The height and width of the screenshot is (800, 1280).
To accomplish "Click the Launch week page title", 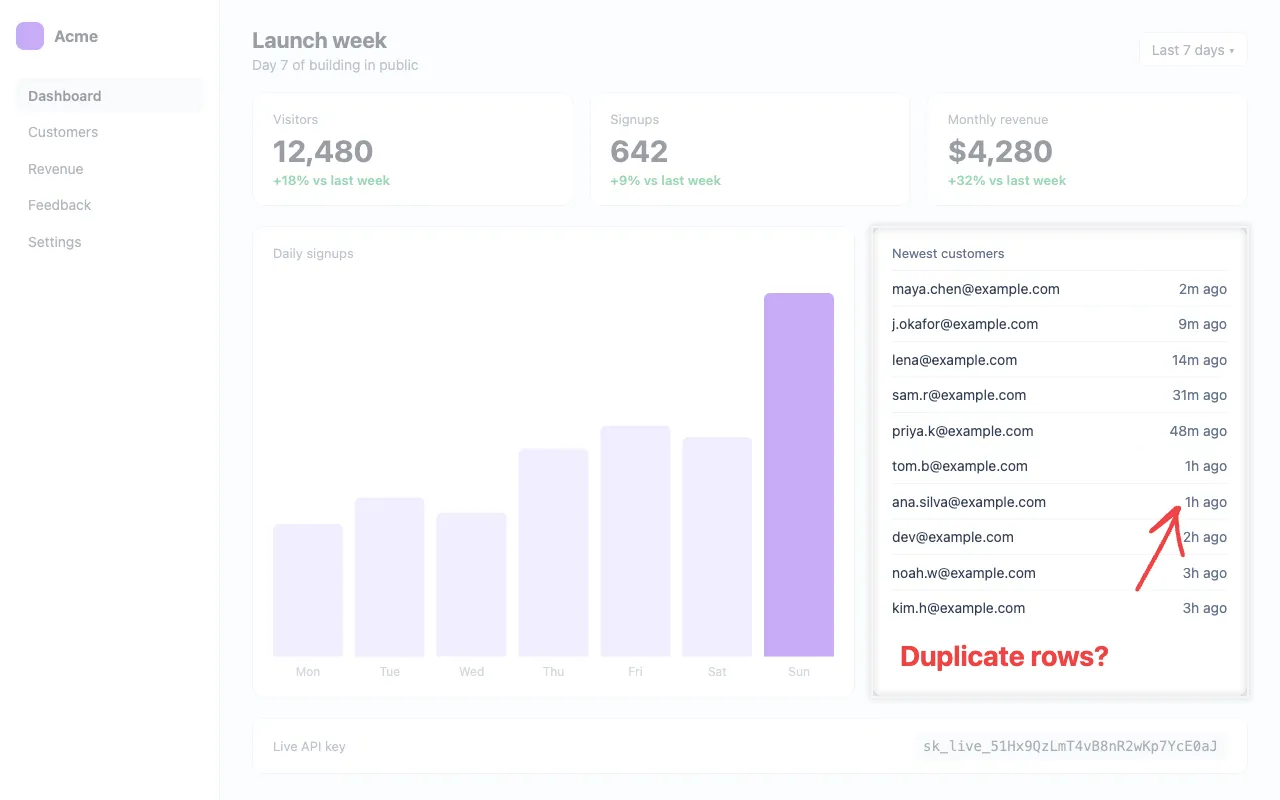I will click(x=320, y=41).
